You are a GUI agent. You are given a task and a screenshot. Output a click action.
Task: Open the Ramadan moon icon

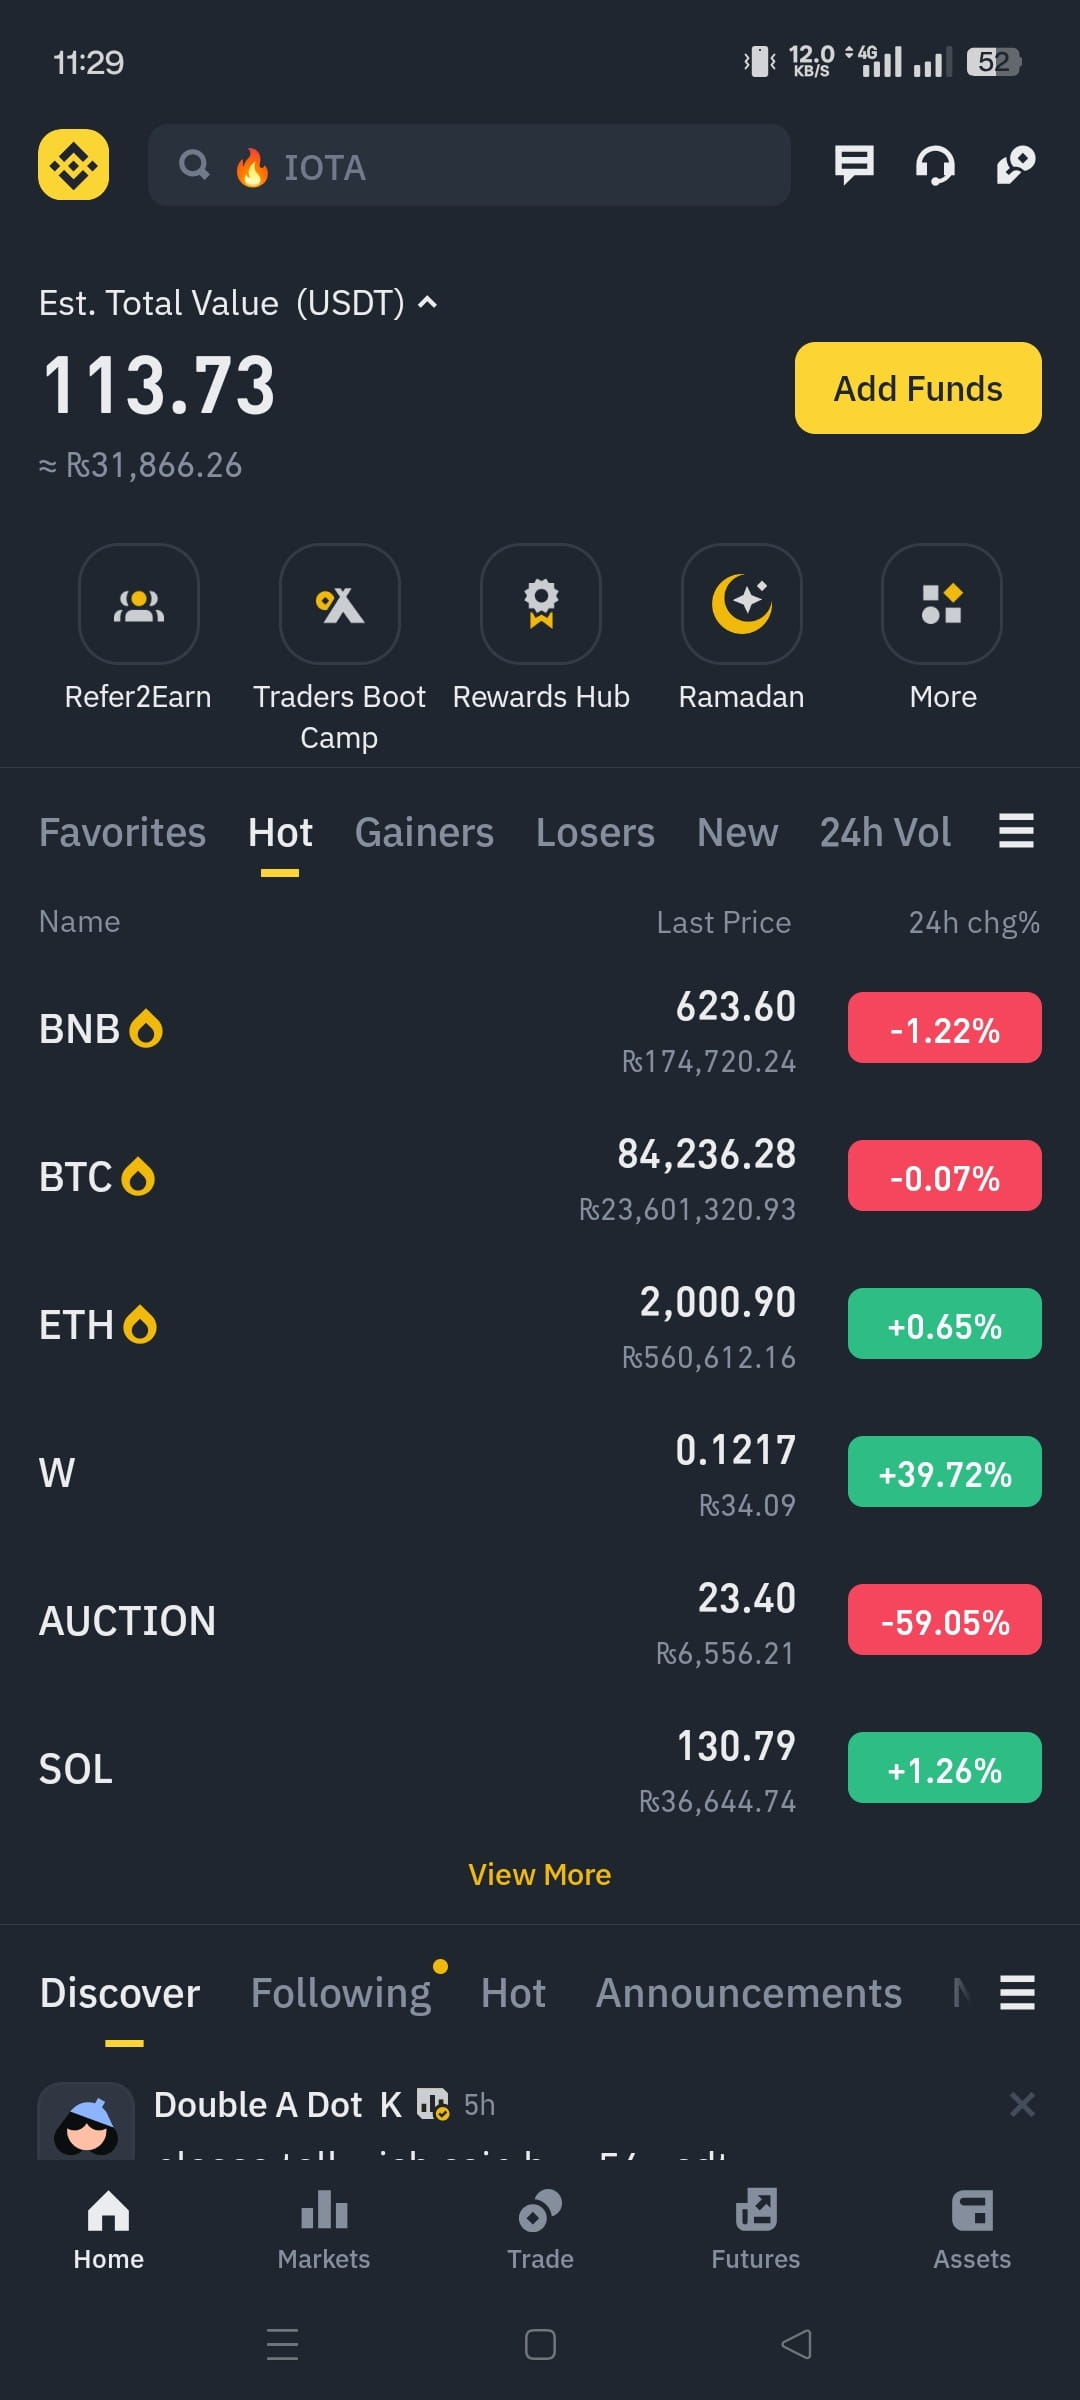click(x=742, y=604)
